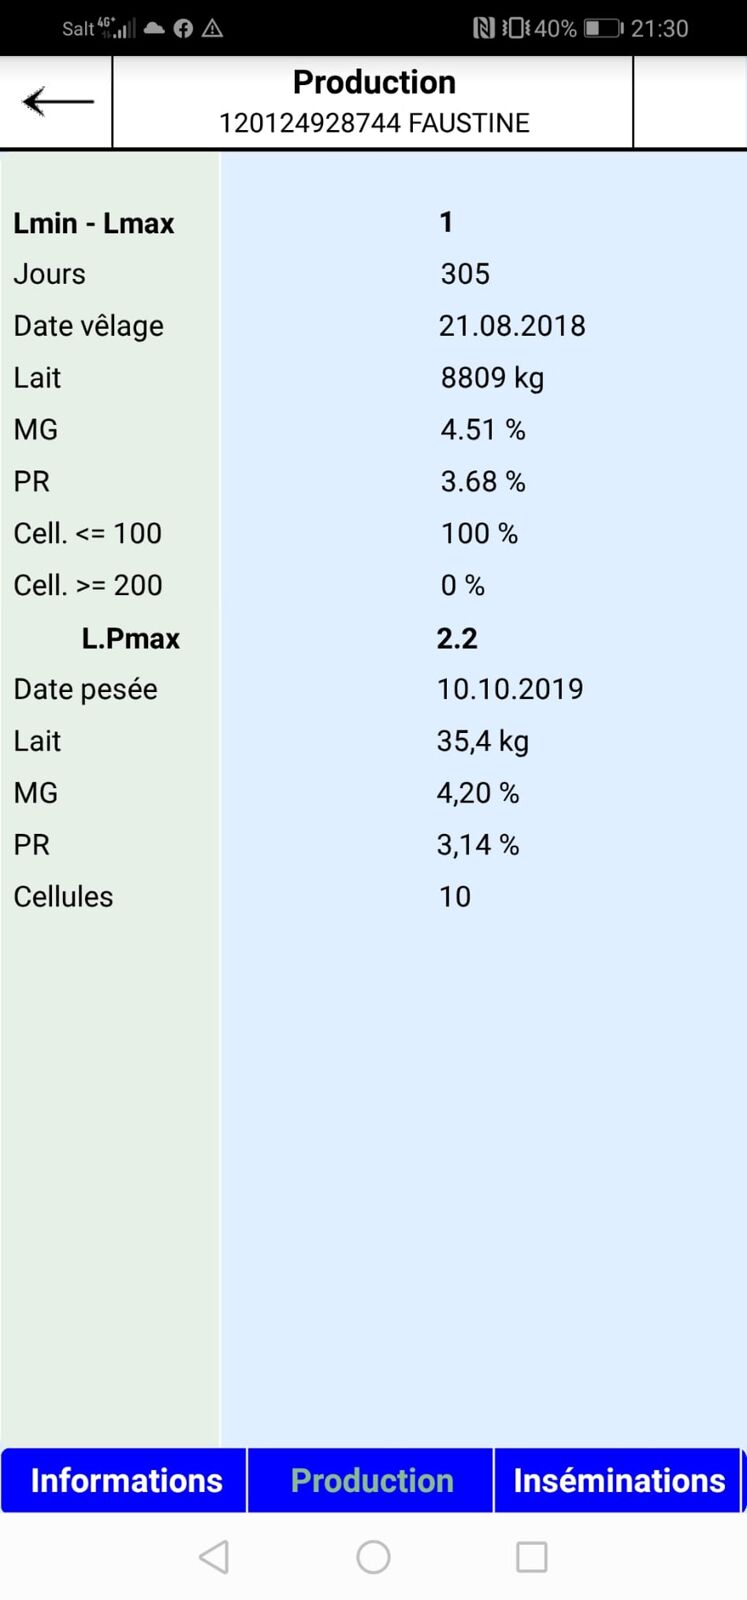
Task: Tap the animal ID 120124928744 FAUSTINE
Action: (374, 123)
